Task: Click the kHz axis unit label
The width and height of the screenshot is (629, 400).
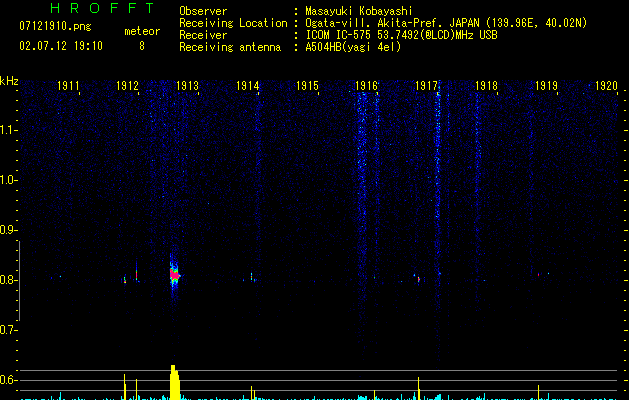Action: pos(9,81)
